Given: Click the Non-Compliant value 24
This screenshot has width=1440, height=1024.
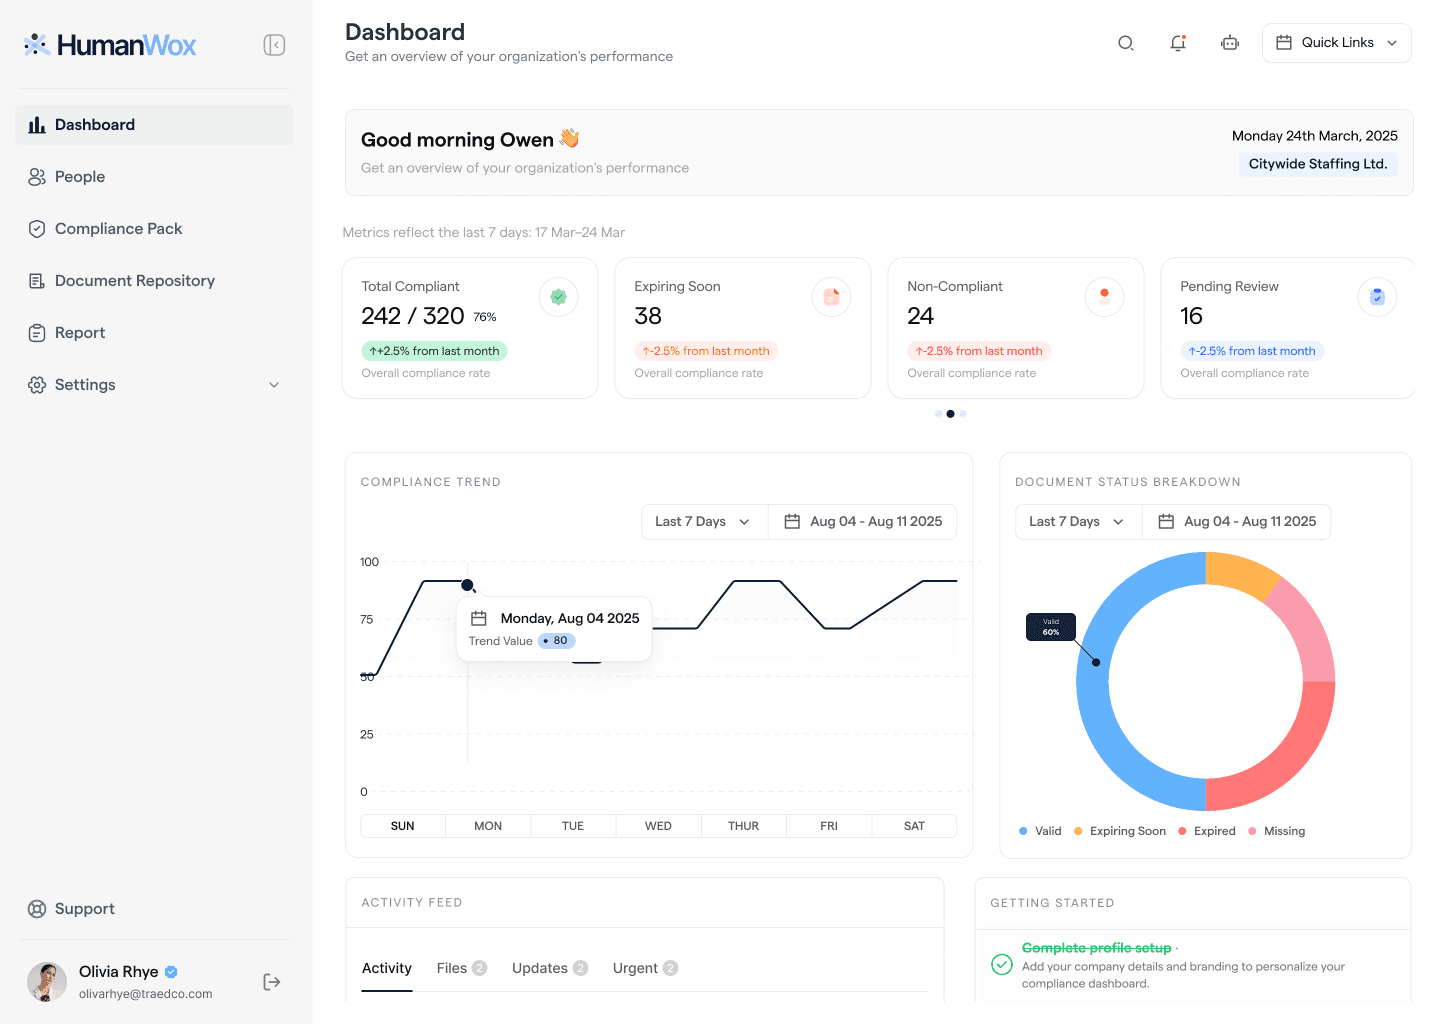Looking at the screenshot, I should 921,316.
